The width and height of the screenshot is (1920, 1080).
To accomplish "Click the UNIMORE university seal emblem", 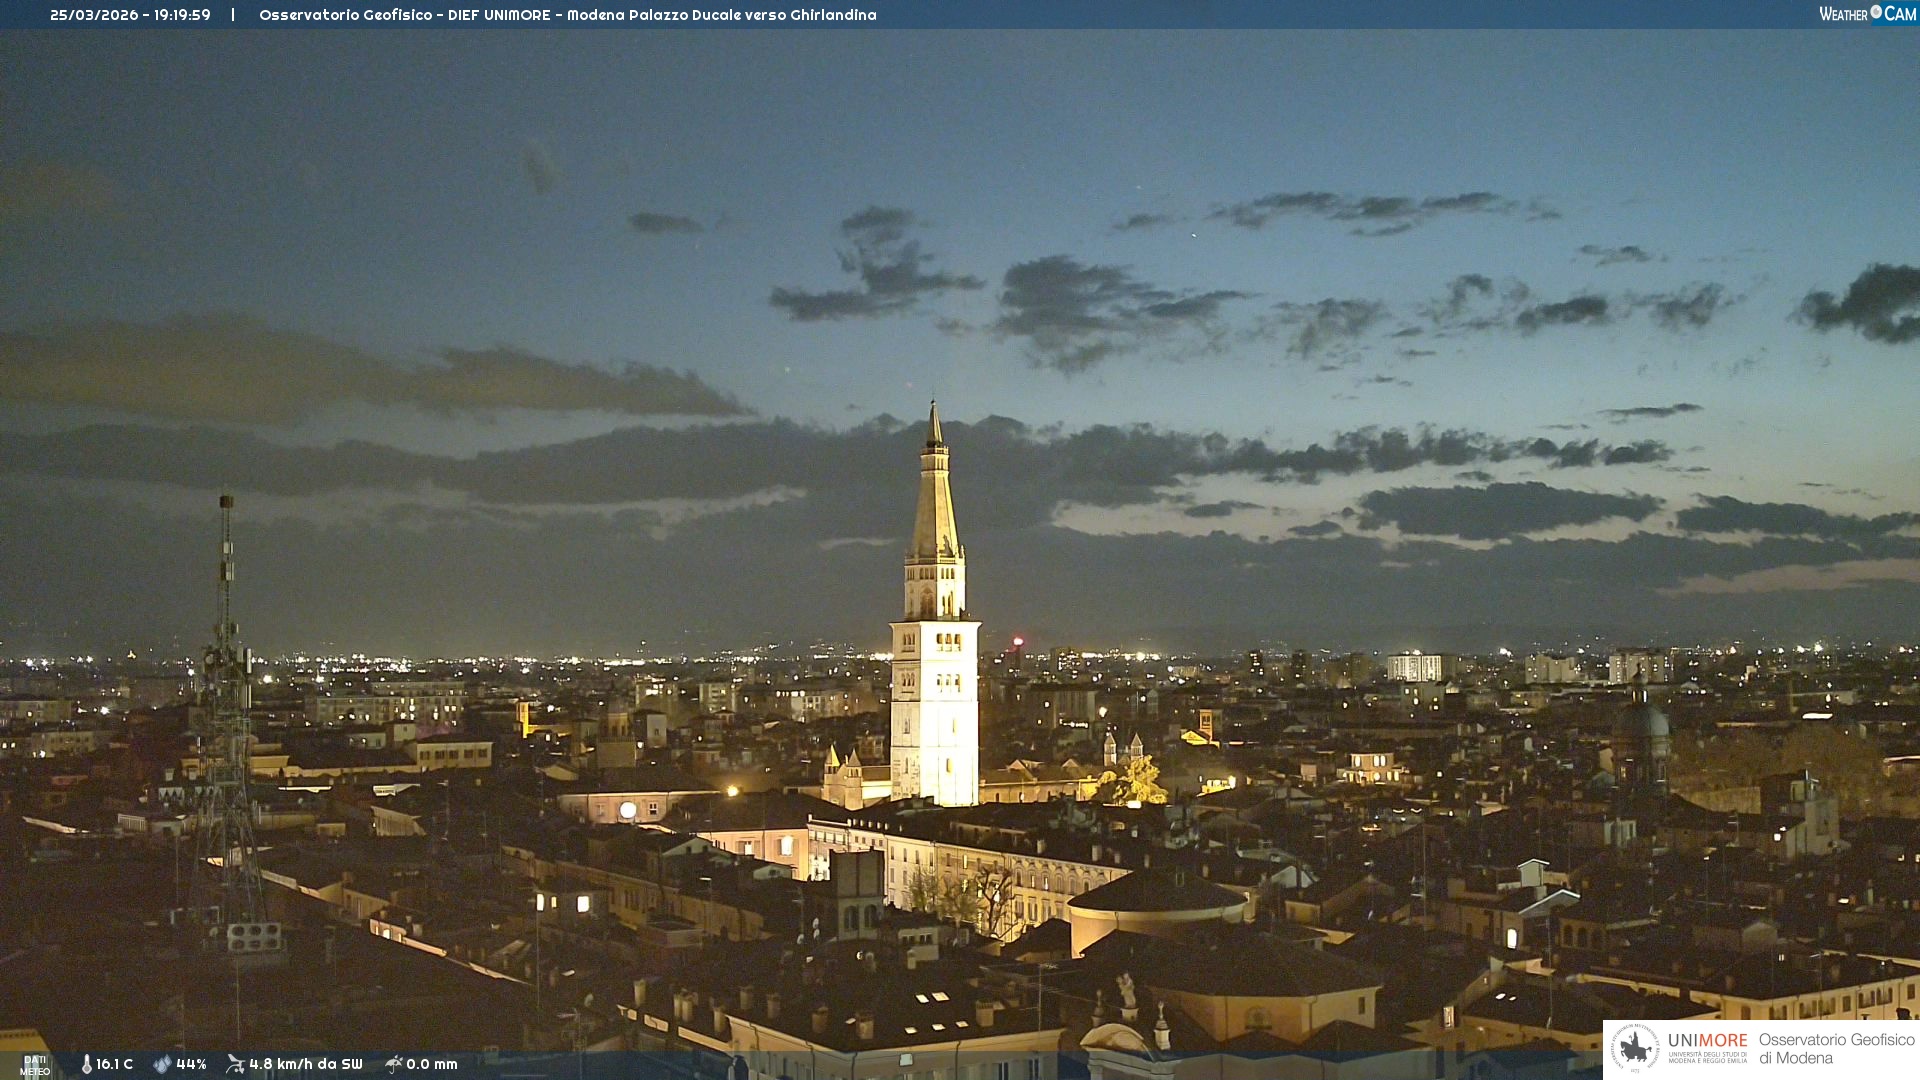I will (x=1635, y=1048).
